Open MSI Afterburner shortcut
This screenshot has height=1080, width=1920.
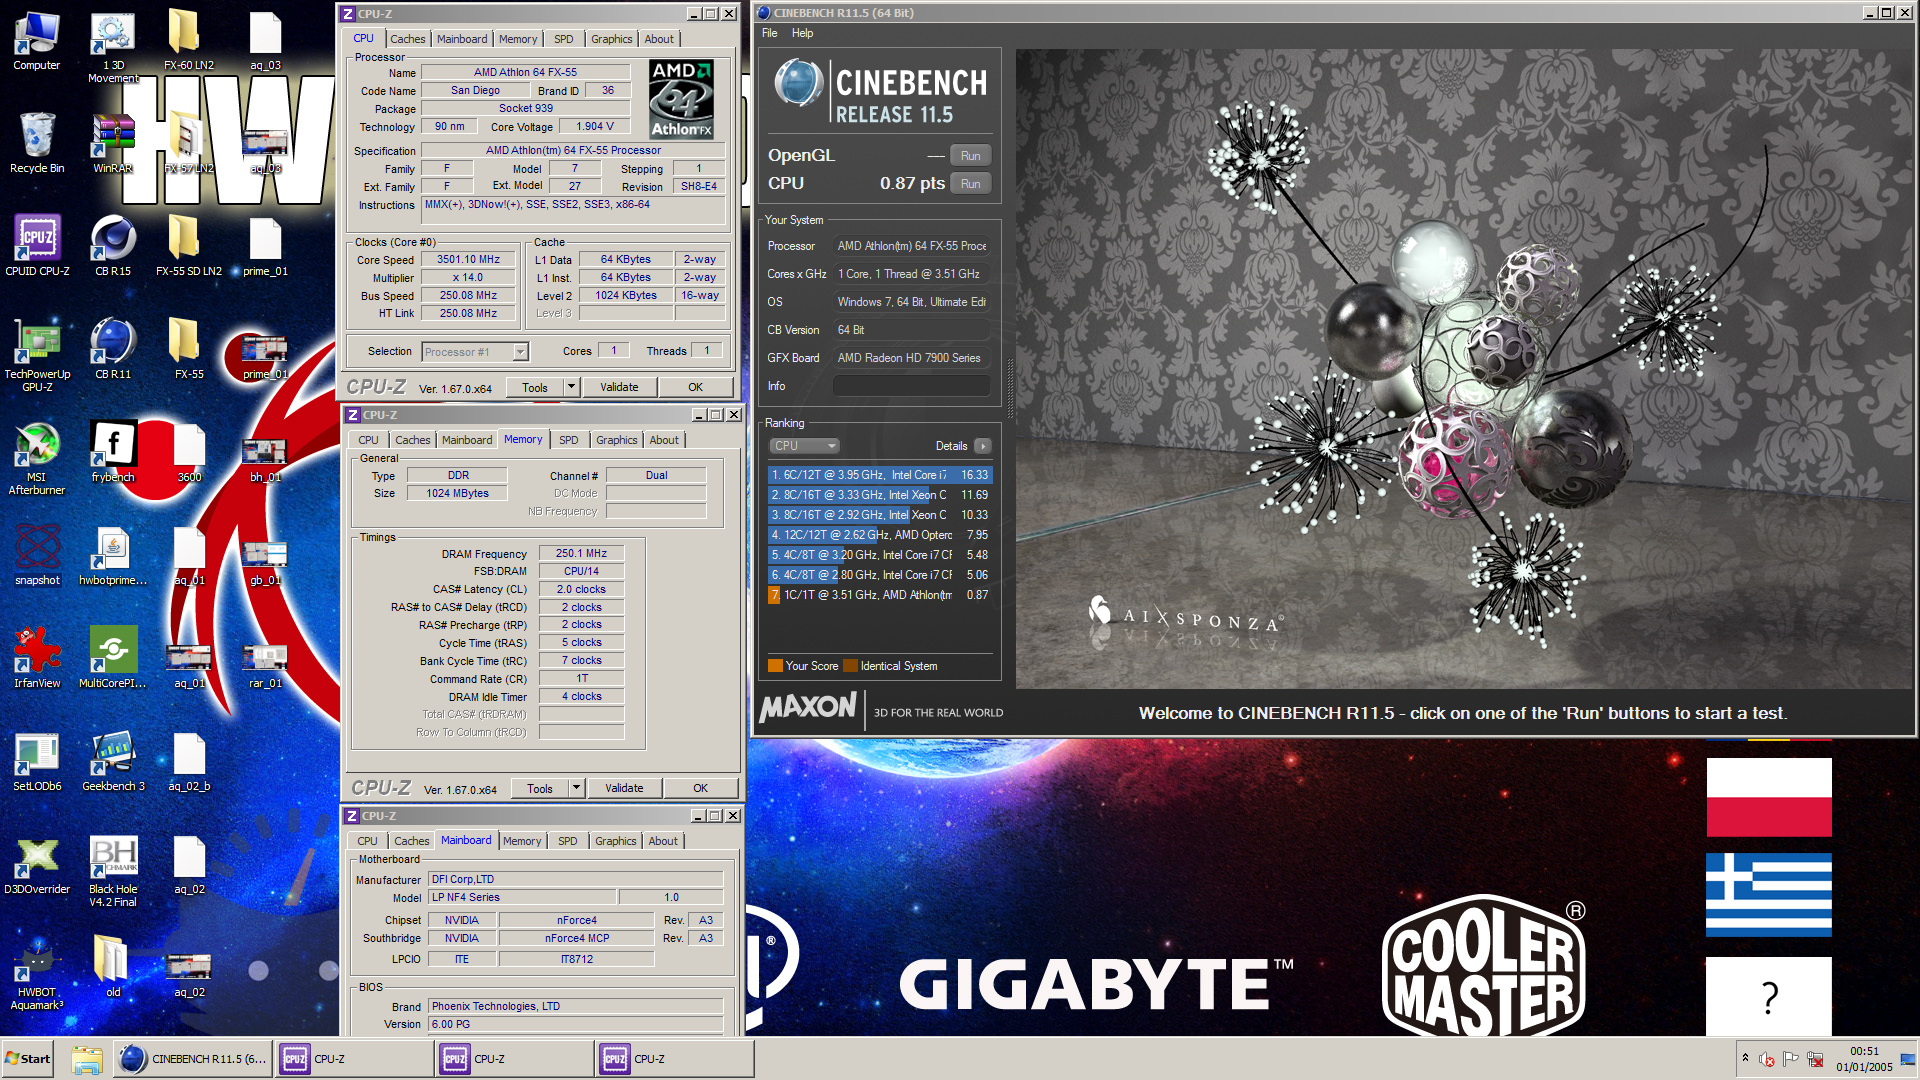[37, 458]
